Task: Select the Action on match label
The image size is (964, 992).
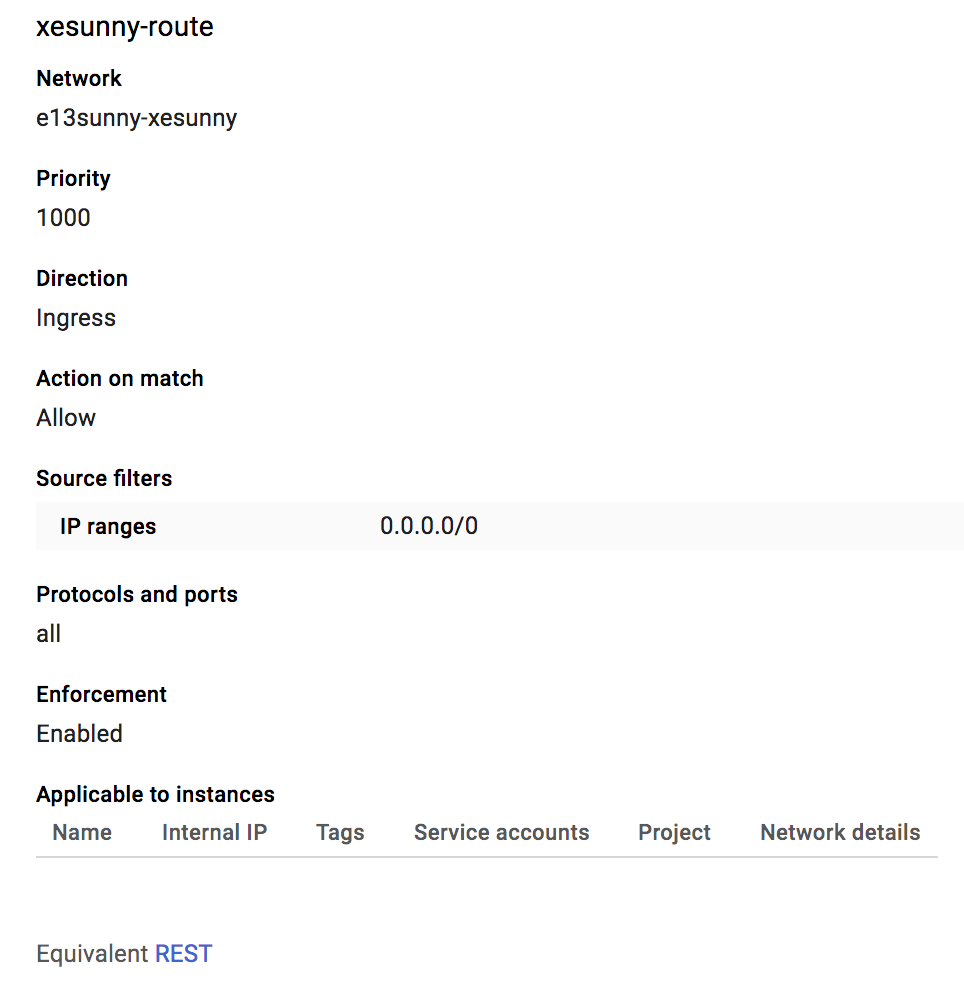Action: [120, 378]
